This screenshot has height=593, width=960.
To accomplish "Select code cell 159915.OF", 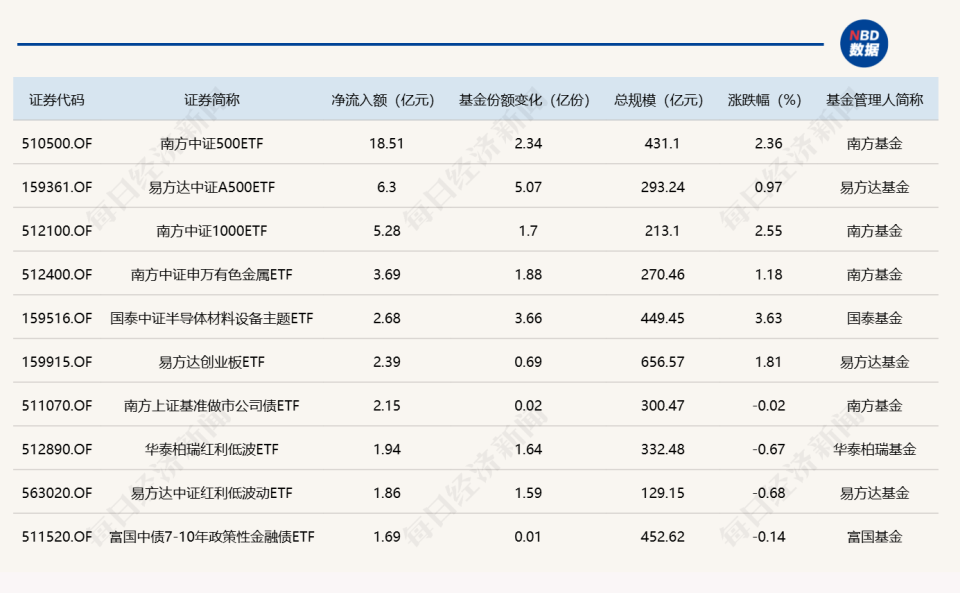I will click(57, 362).
